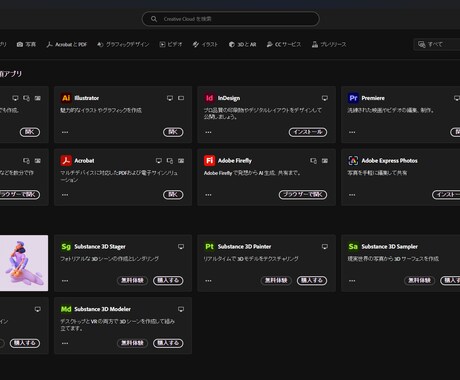Click the Premiere app icon
The height and width of the screenshot is (380, 460).
click(353, 98)
